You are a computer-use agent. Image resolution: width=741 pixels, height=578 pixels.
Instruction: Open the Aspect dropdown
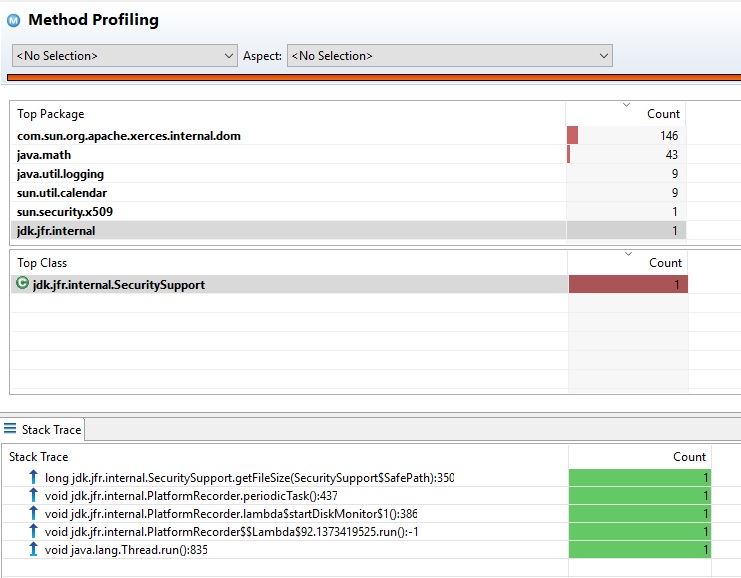pos(449,56)
